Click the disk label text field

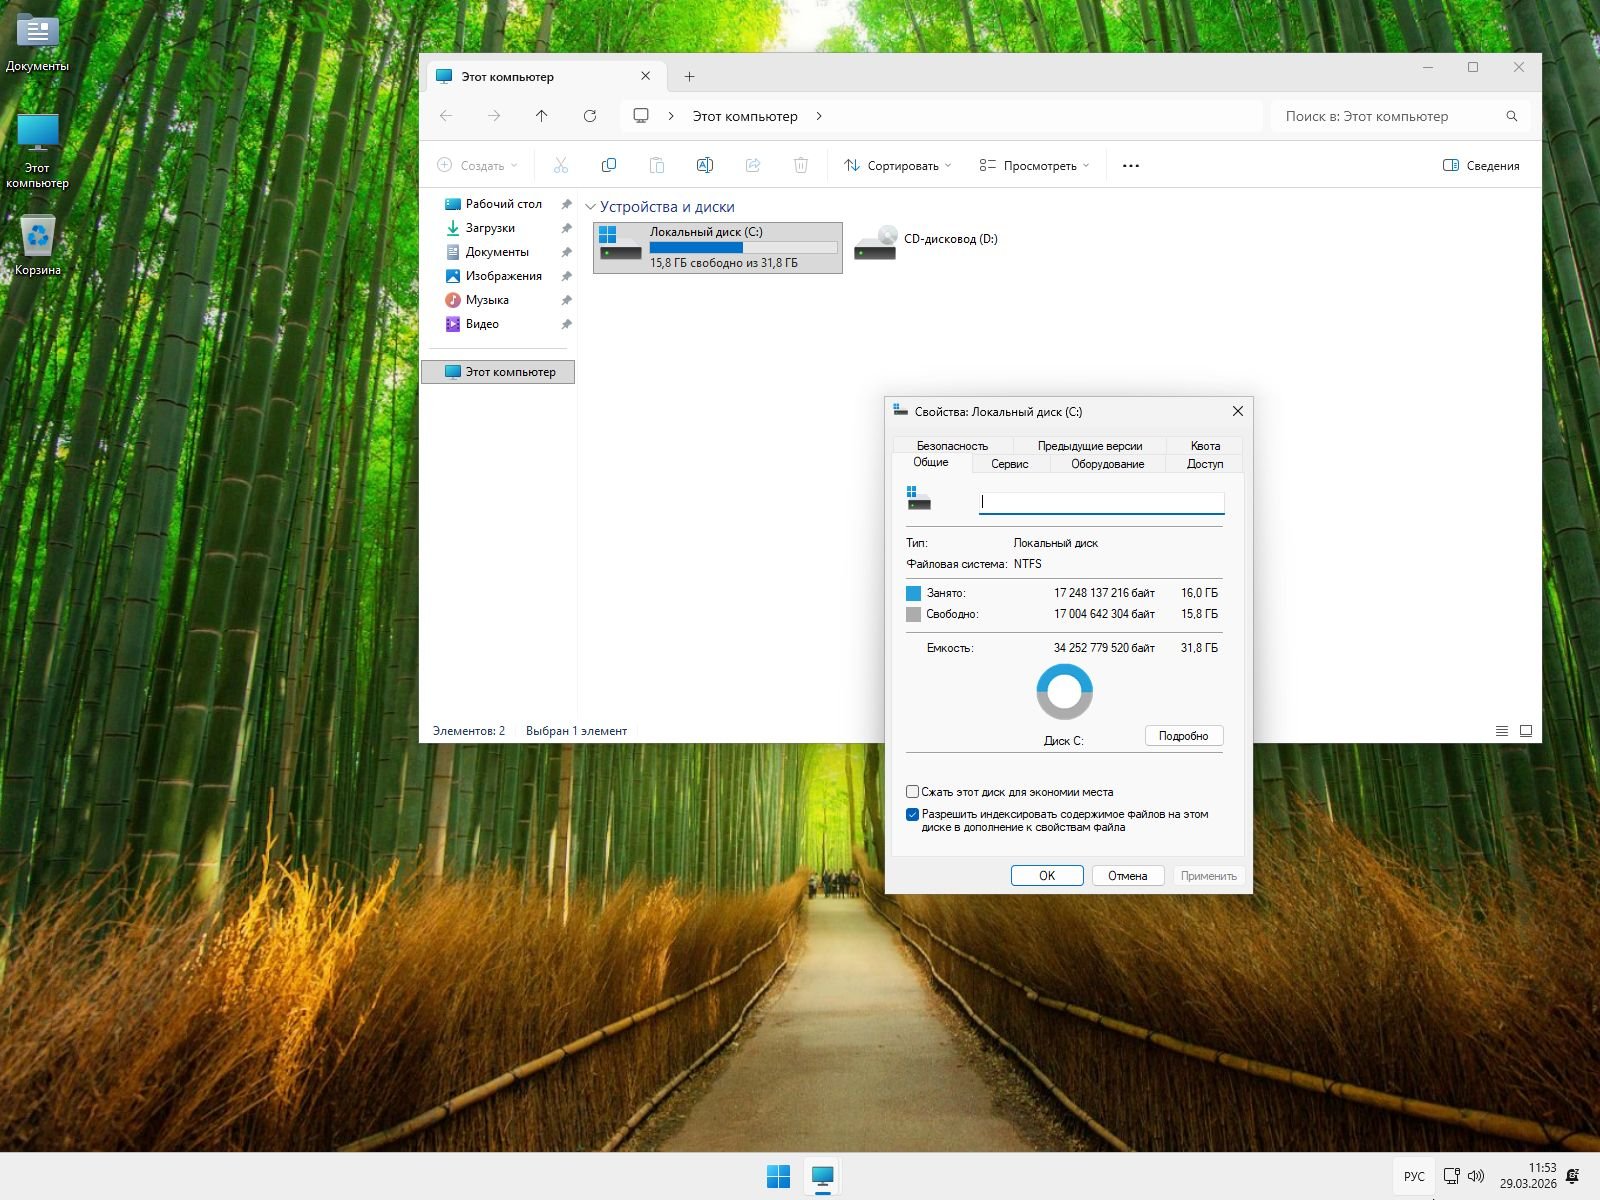click(1101, 502)
